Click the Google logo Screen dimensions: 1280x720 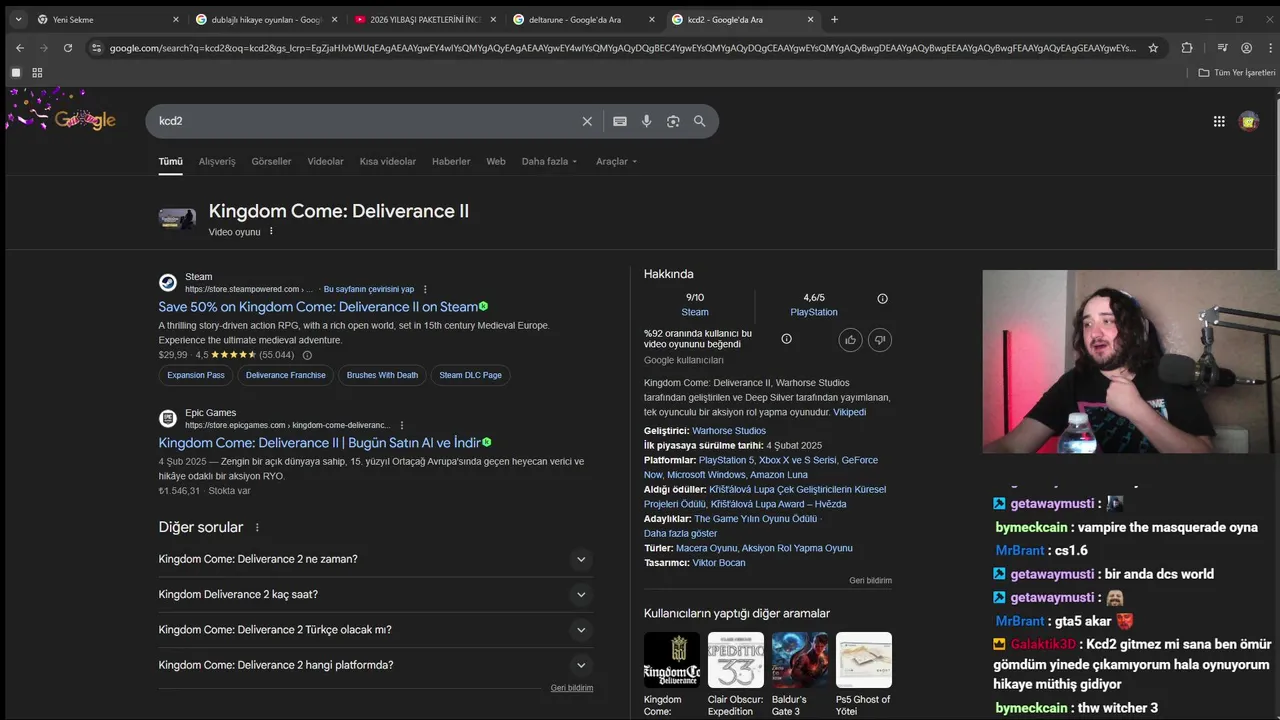85,120
